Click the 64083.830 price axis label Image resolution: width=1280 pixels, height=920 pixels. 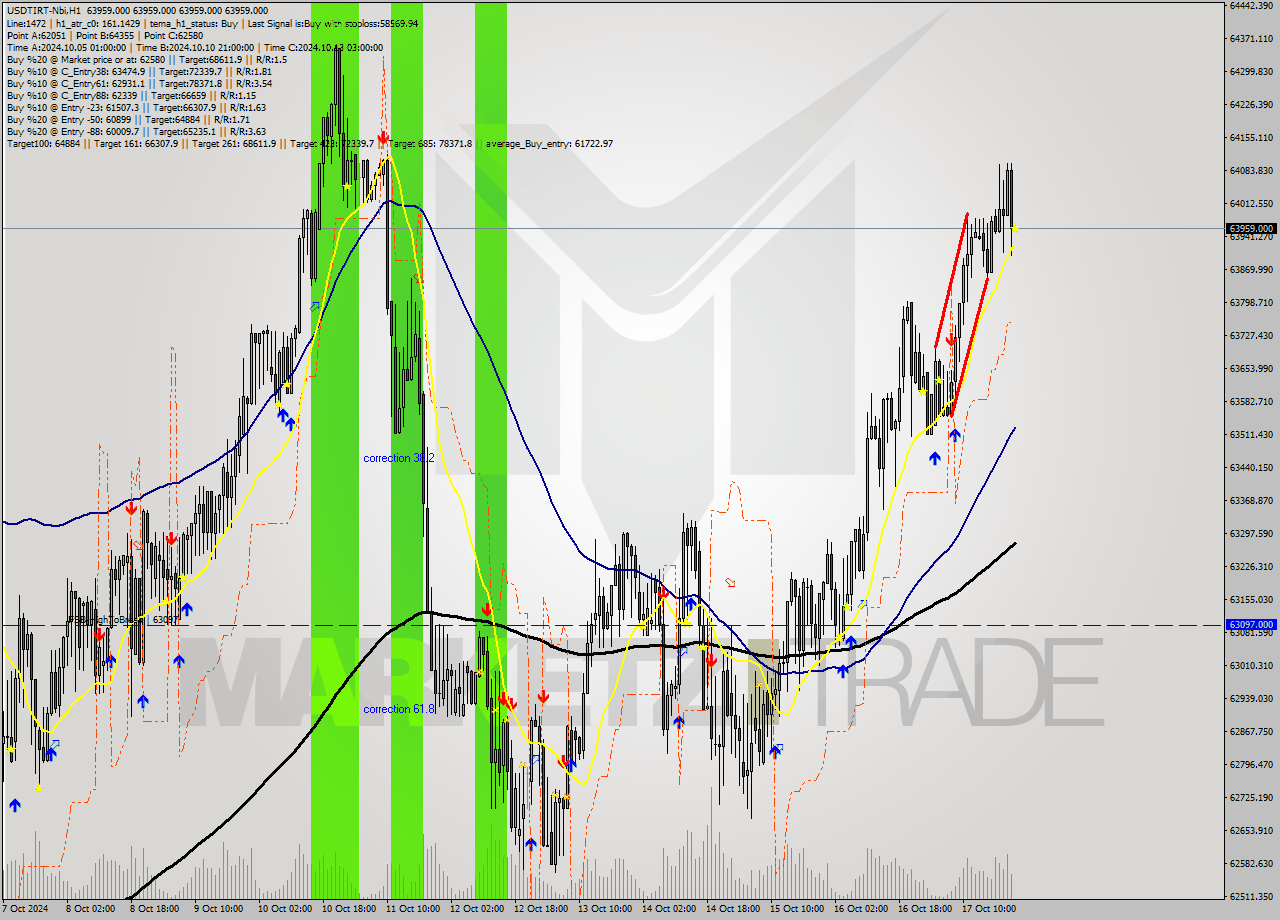(1251, 171)
